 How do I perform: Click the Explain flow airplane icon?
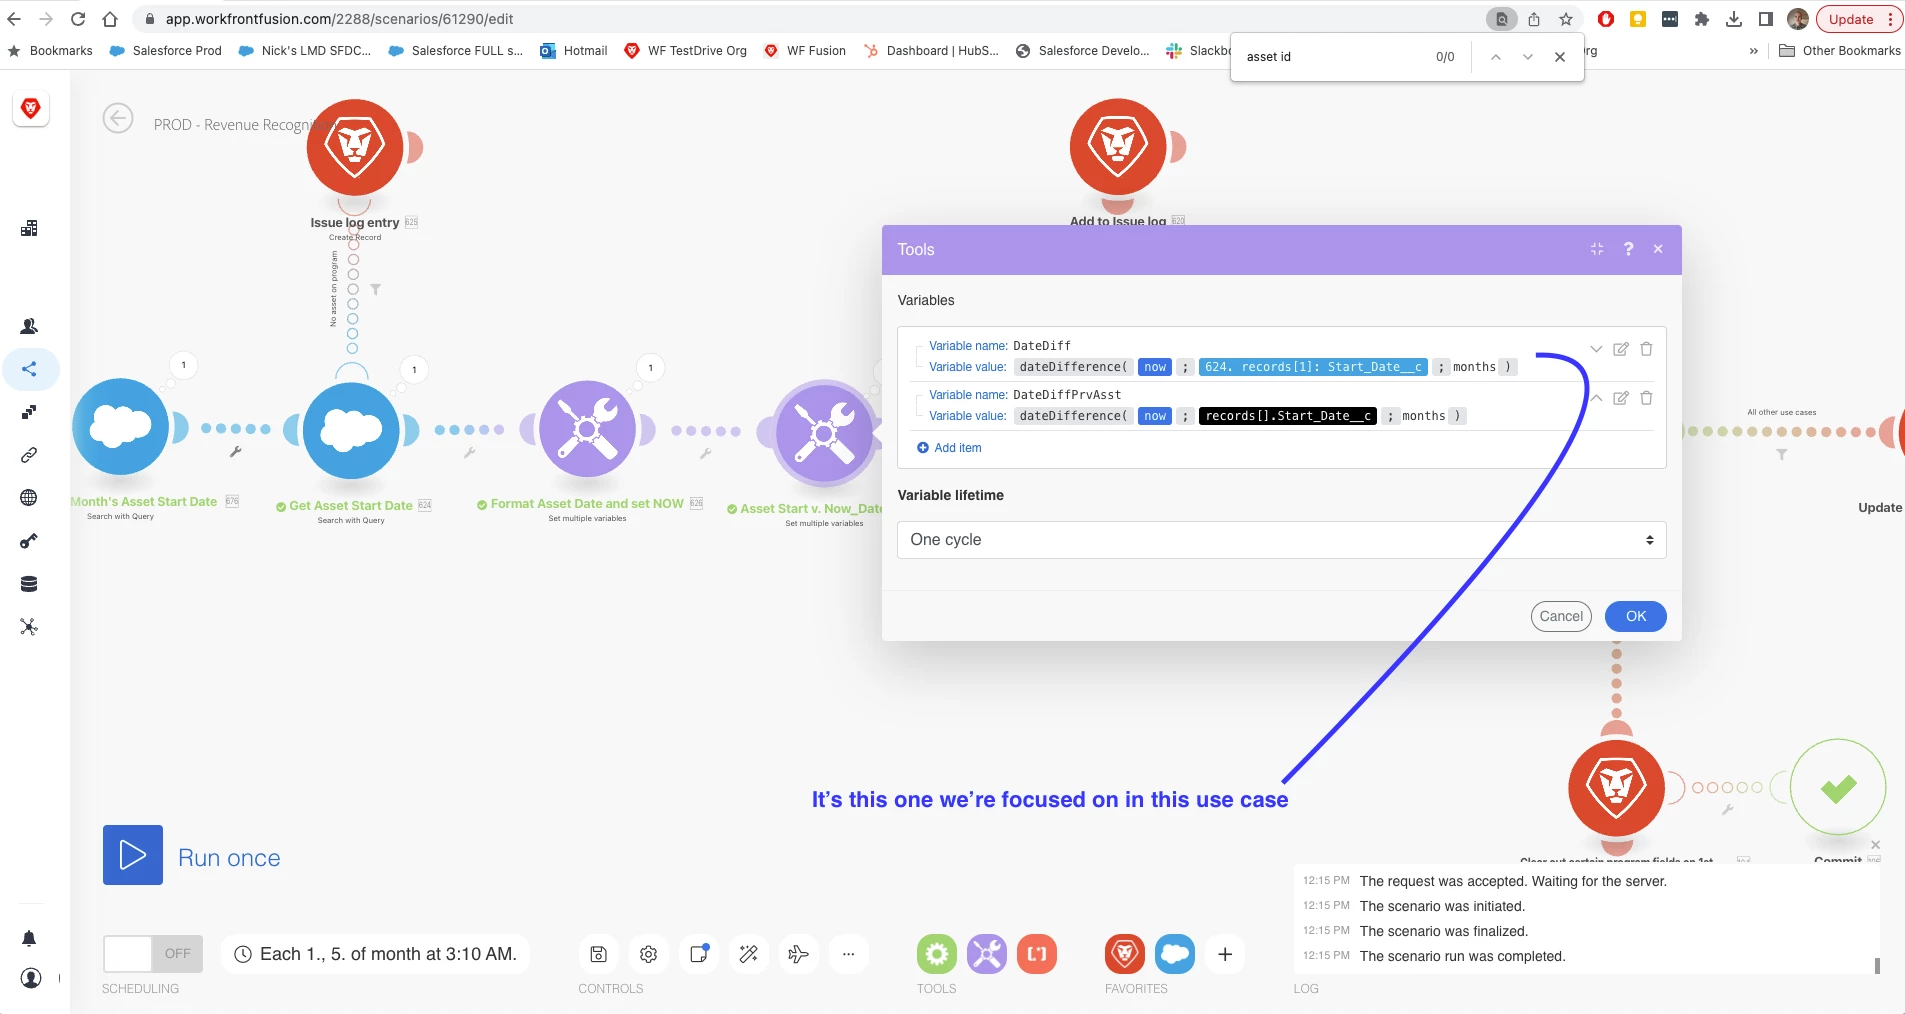click(x=798, y=954)
